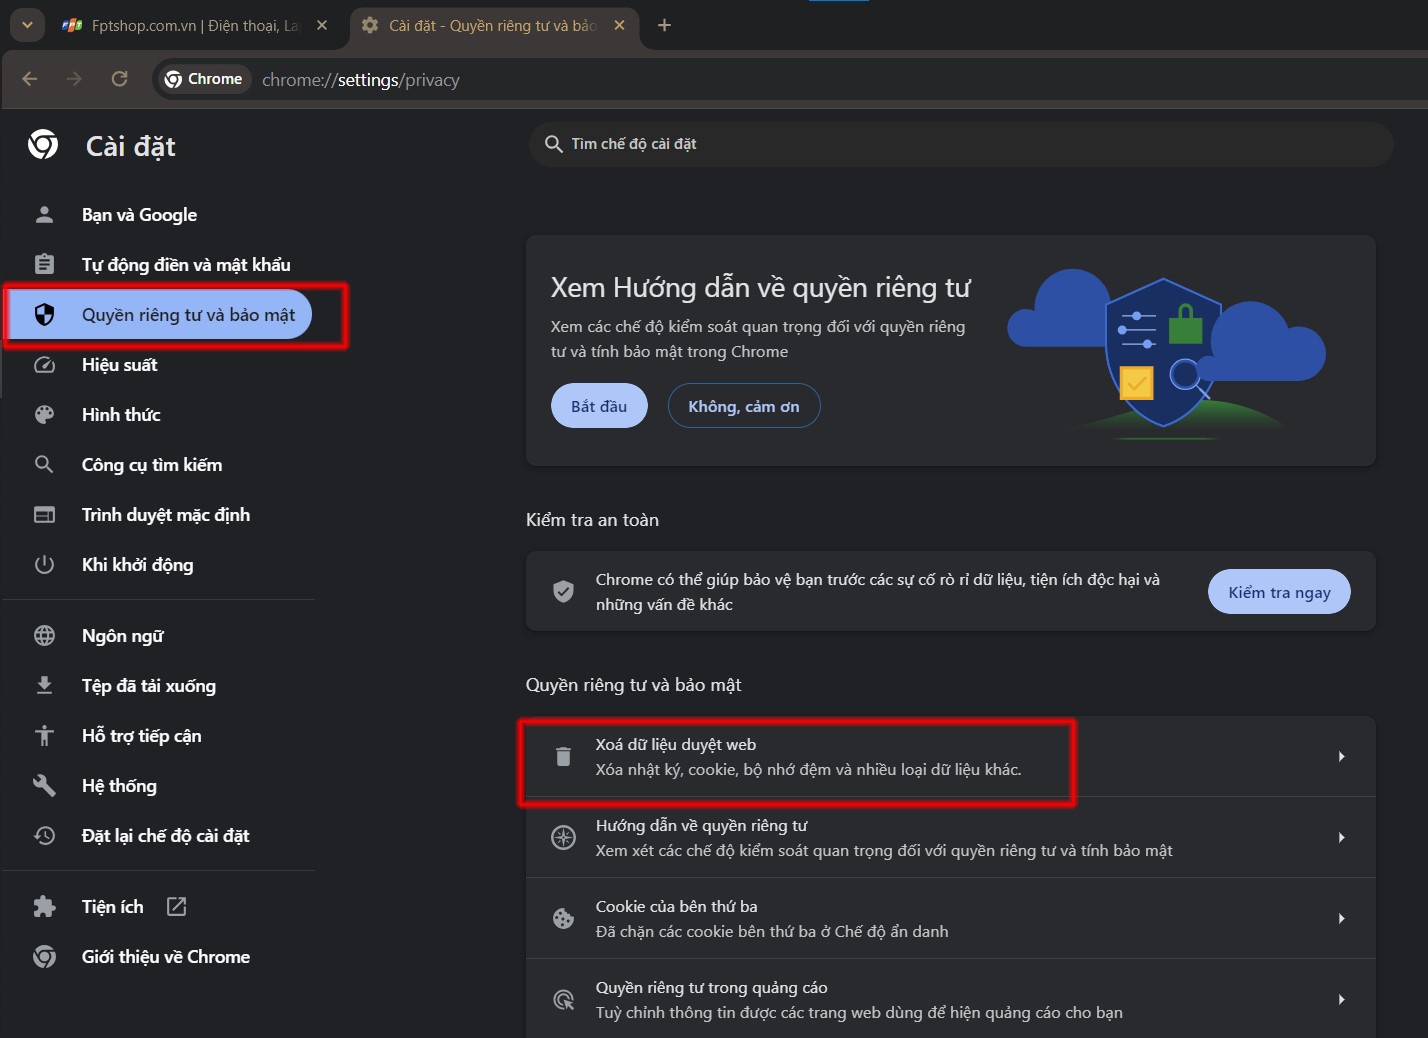Click the reload page icon
1428x1038 pixels.
[120, 79]
